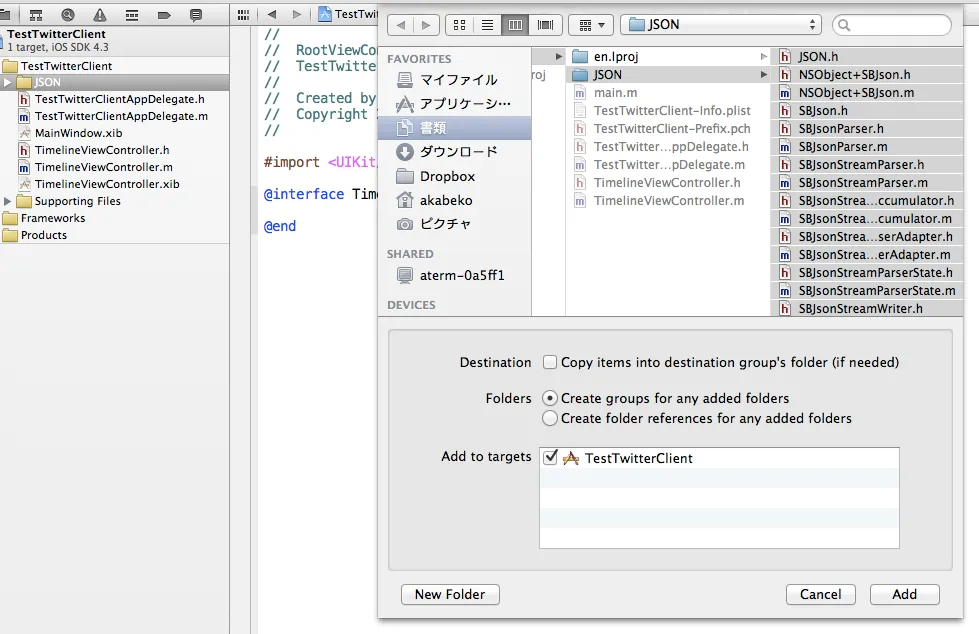The image size is (979, 634).
Task: Open the Breakpoint navigator icon
Action: point(164,15)
